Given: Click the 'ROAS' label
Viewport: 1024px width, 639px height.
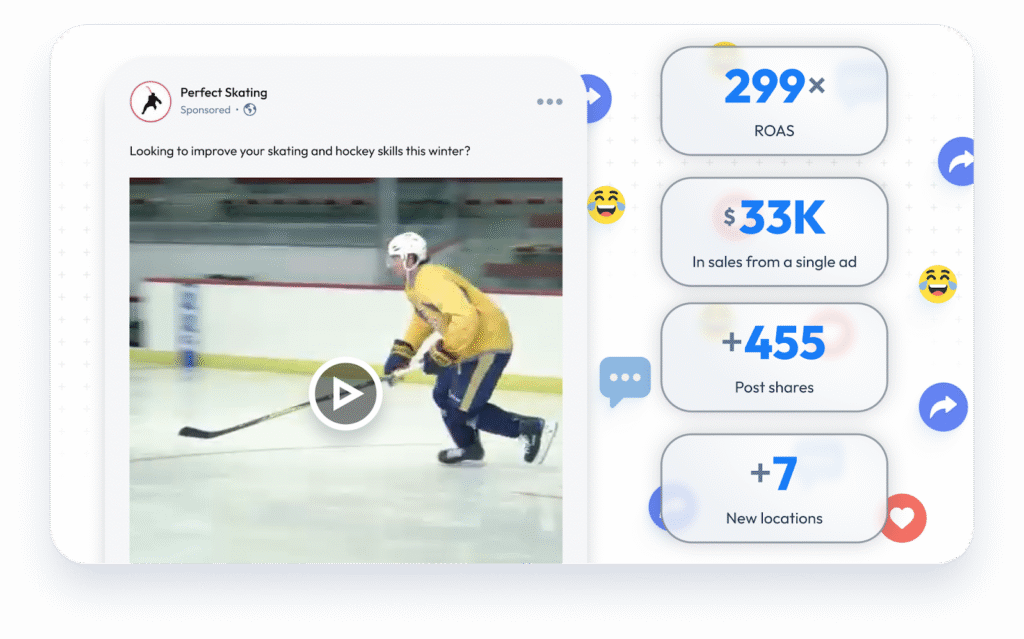Looking at the screenshot, I should coord(774,131).
